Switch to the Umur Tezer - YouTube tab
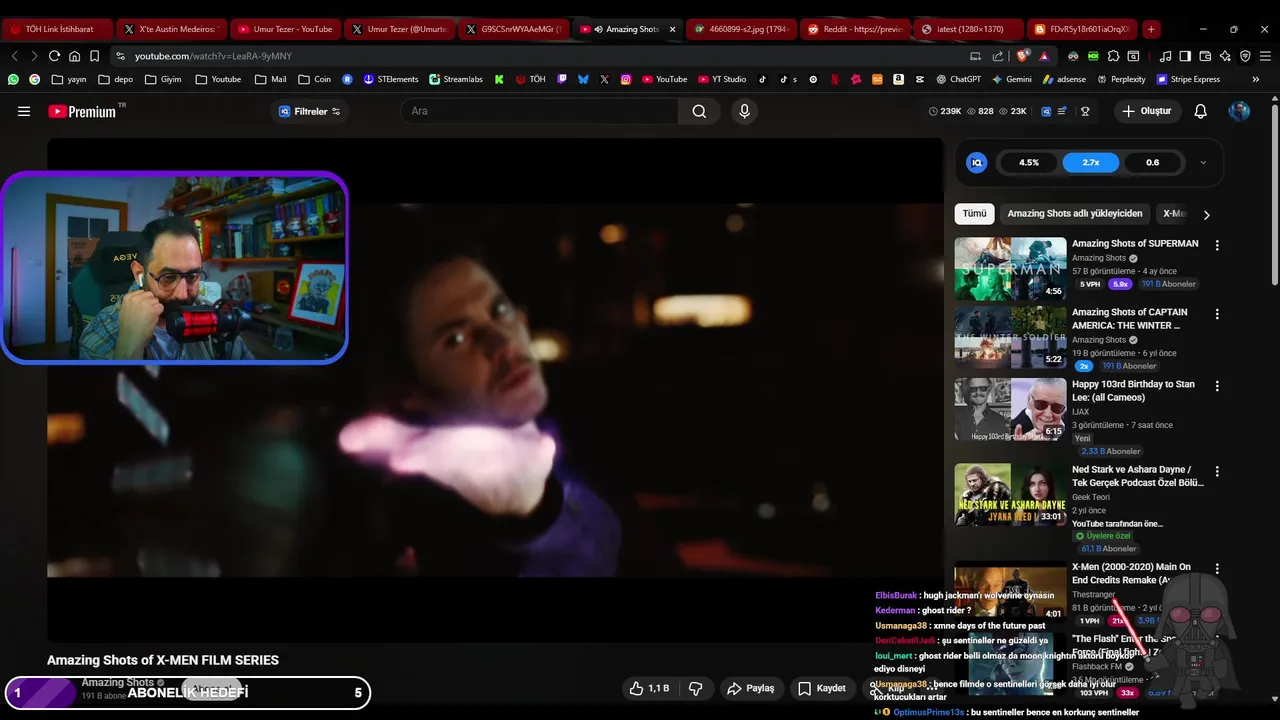Image resolution: width=1280 pixels, height=720 pixels. [285, 29]
